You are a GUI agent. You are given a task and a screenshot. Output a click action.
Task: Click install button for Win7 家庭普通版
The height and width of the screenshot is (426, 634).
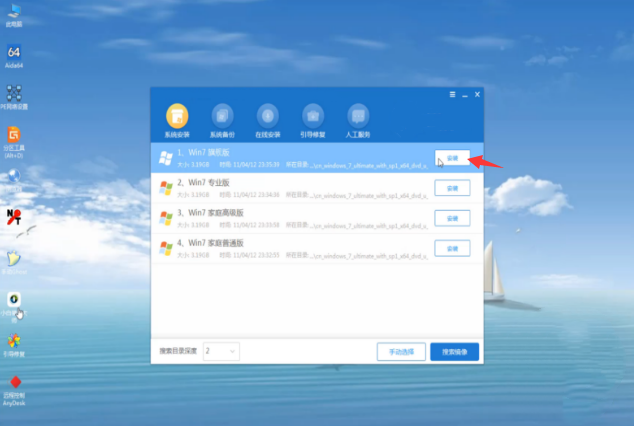tap(452, 249)
